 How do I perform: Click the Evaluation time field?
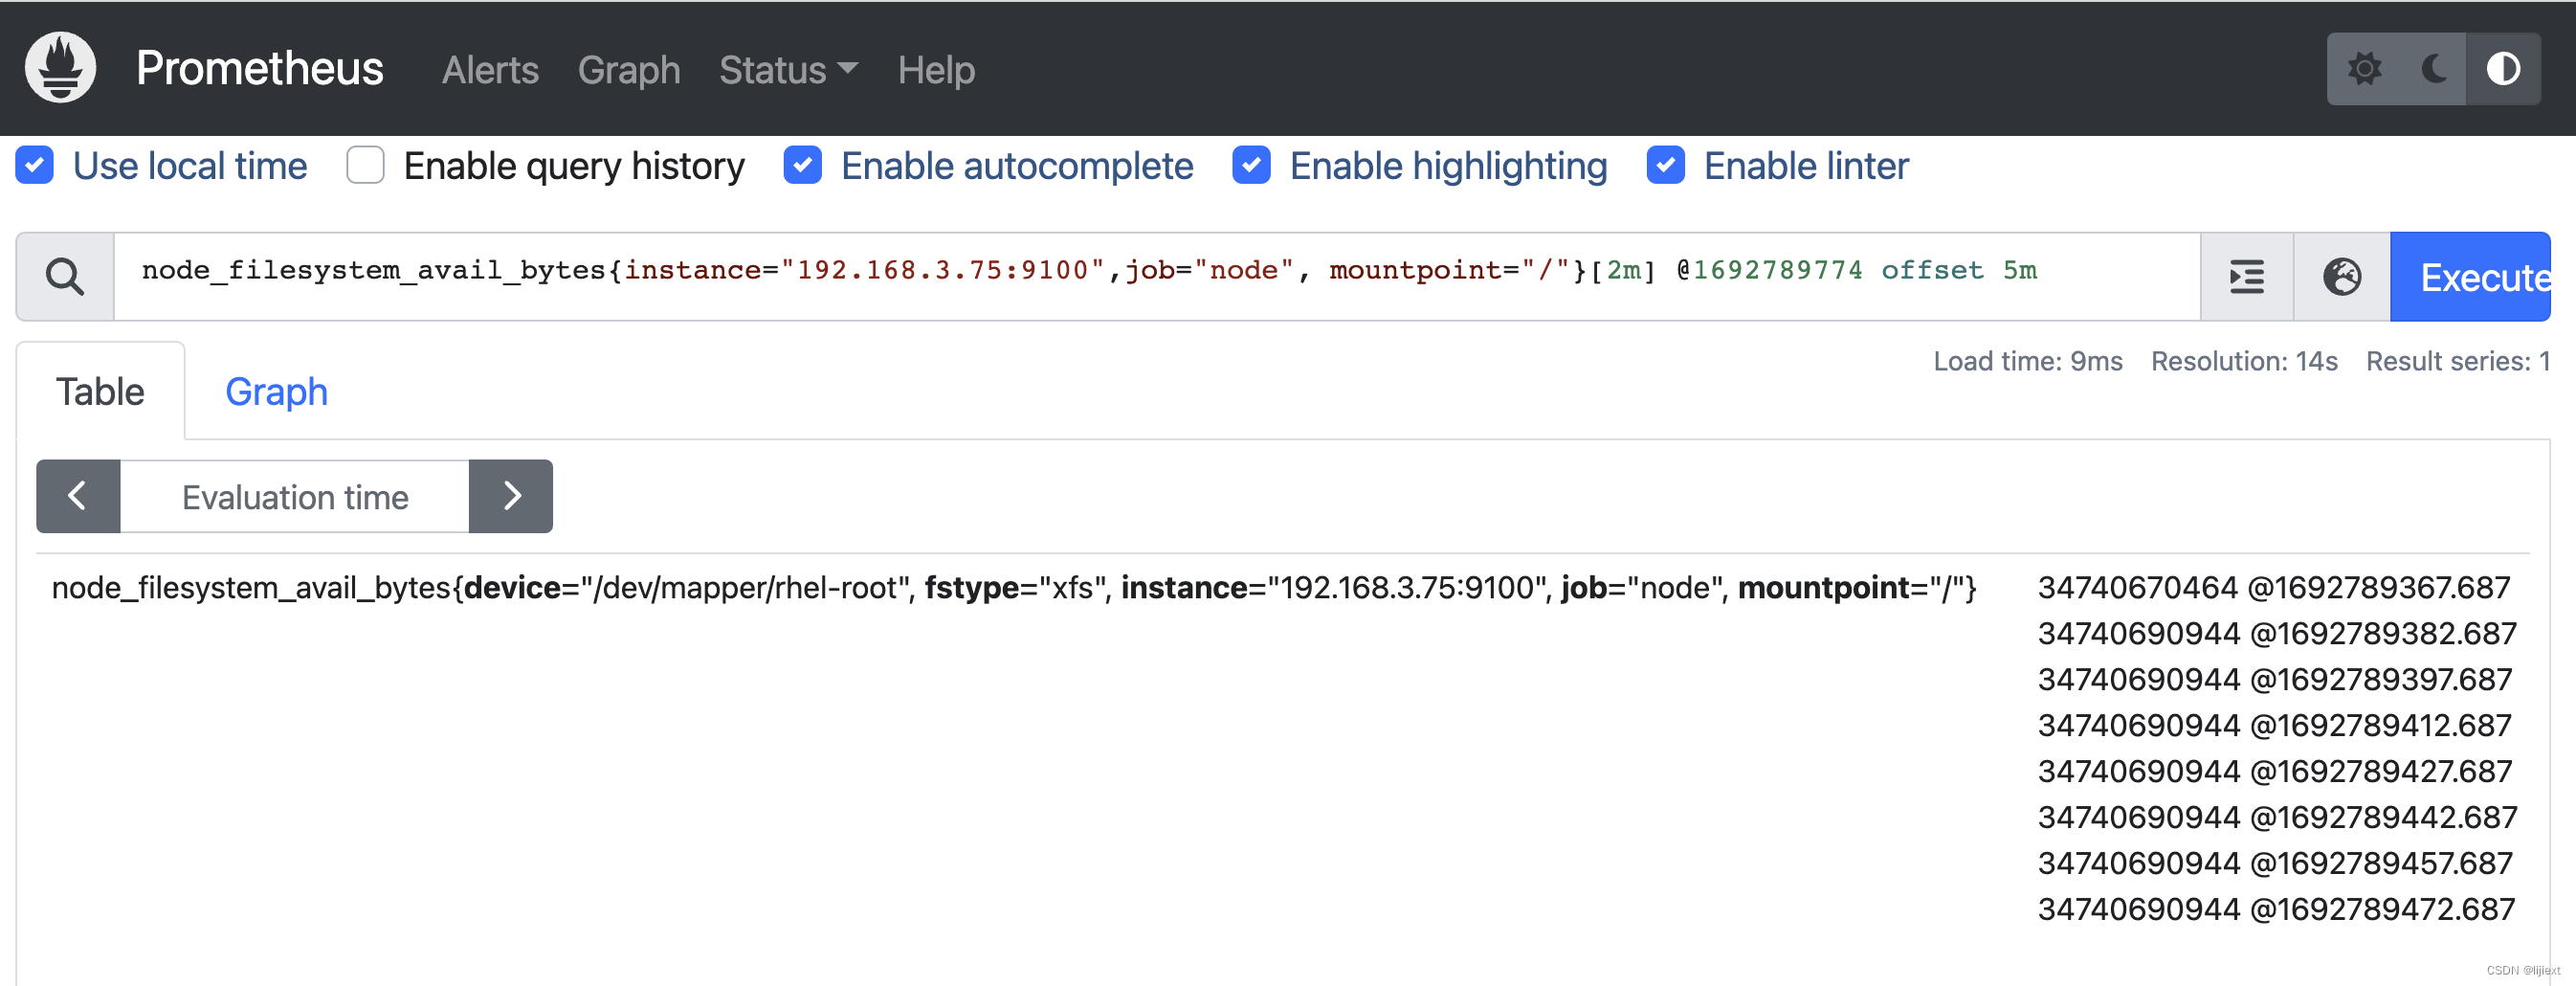pyautogui.click(x=294, y=495)
